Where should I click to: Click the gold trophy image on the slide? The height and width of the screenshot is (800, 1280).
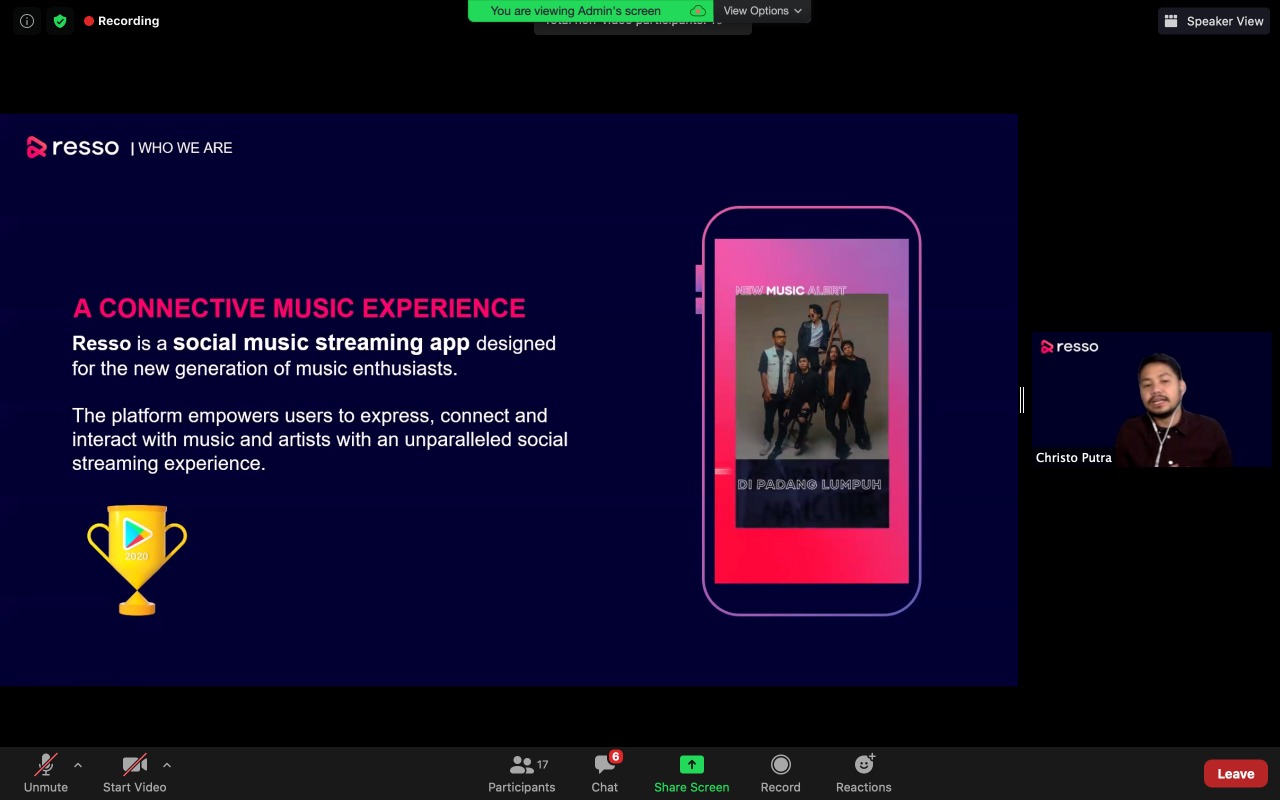tap(137, 560)
